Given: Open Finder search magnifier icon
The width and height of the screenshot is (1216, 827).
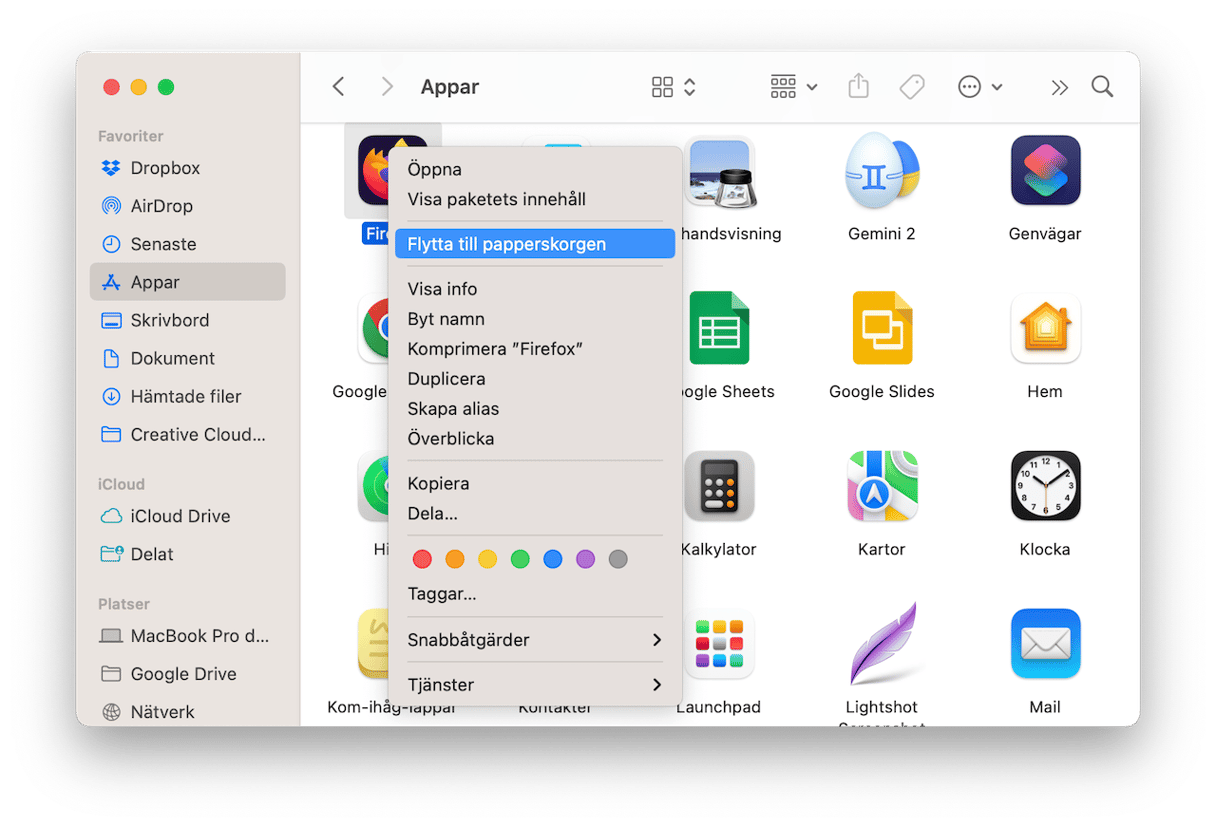Looking at the screenshot, I should click(1102, 87).
